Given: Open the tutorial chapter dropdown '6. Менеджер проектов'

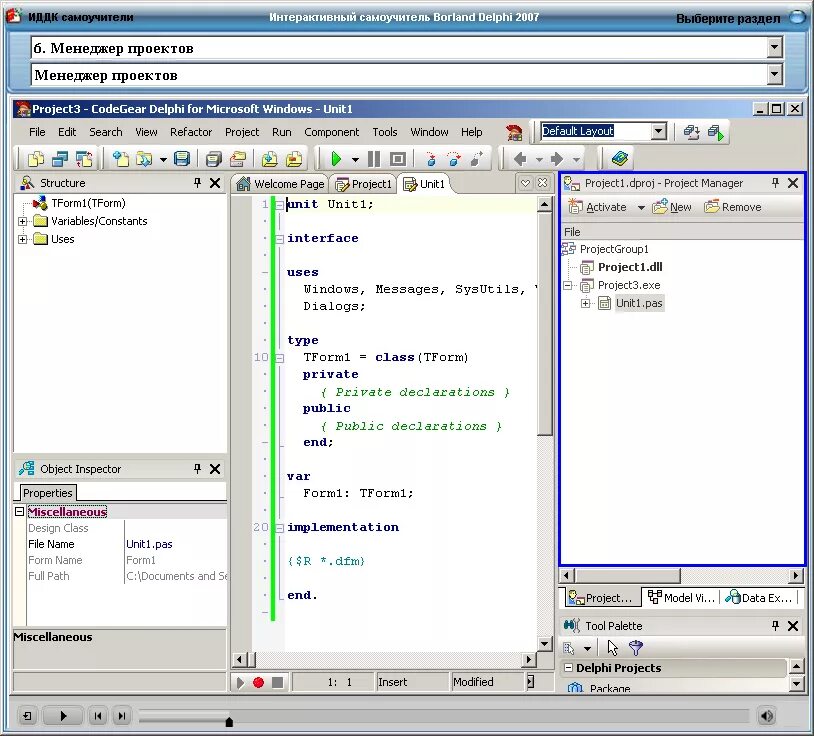Looking at the screenshot, I should coord(775,48).
